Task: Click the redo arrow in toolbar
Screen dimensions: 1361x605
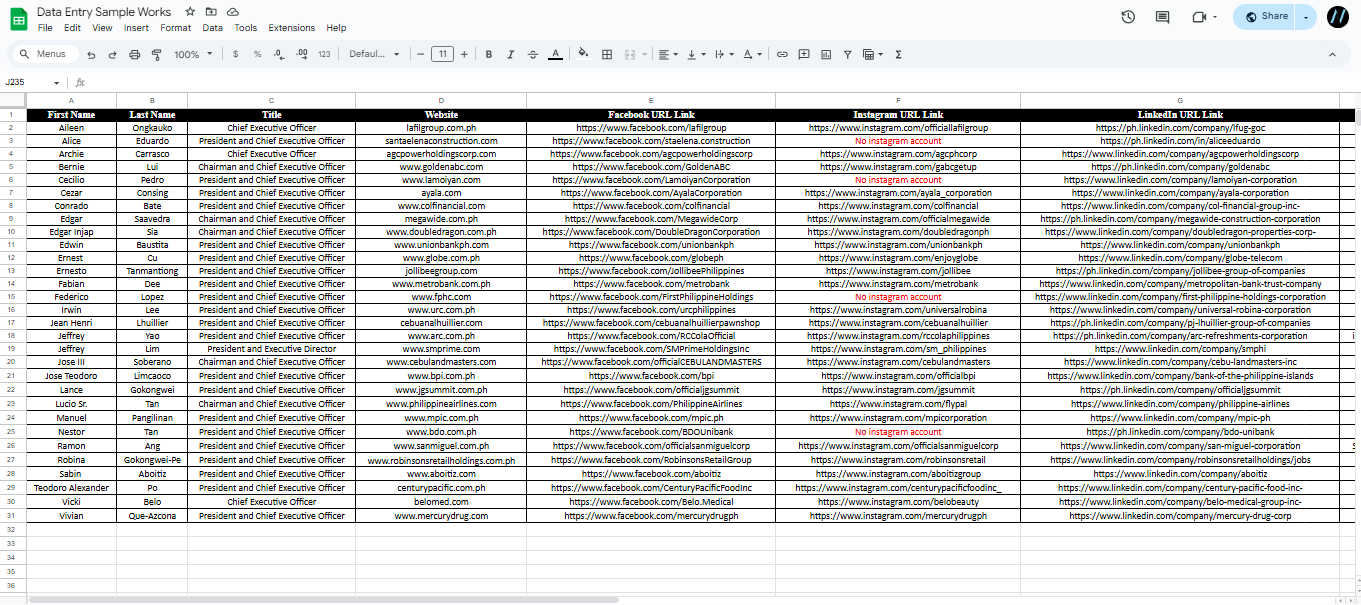Action: (x=113, y=54)
